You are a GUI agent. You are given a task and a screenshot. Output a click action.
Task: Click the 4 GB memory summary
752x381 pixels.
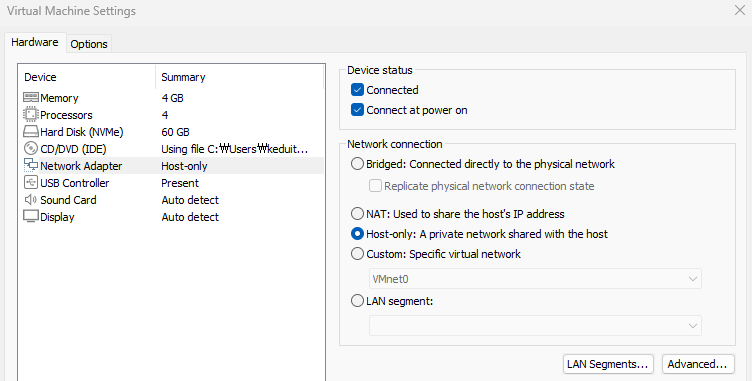click(x=173, y=98)
